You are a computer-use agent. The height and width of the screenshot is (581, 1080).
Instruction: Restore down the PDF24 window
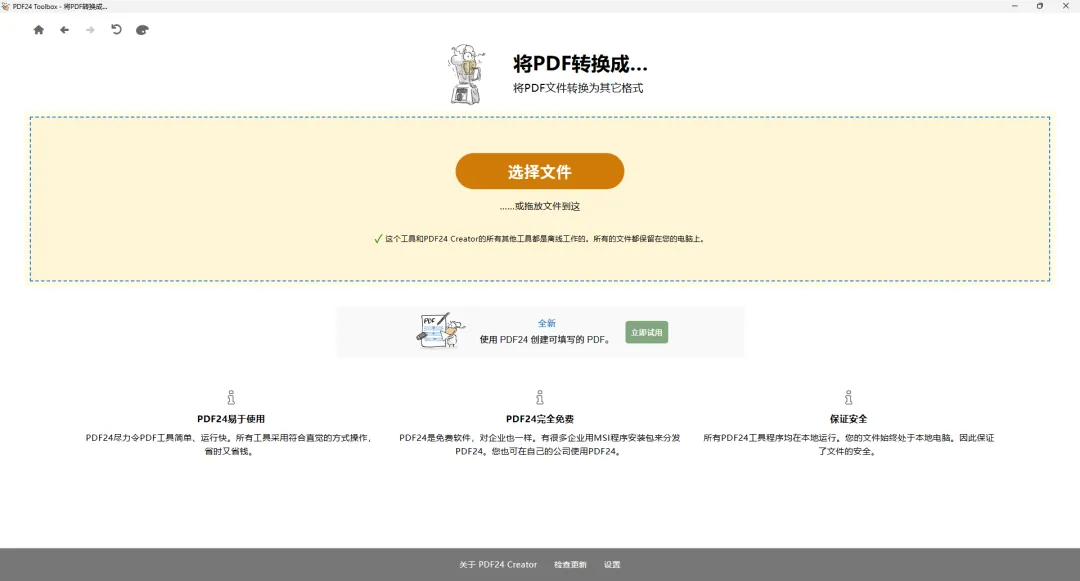point(1040,6)
